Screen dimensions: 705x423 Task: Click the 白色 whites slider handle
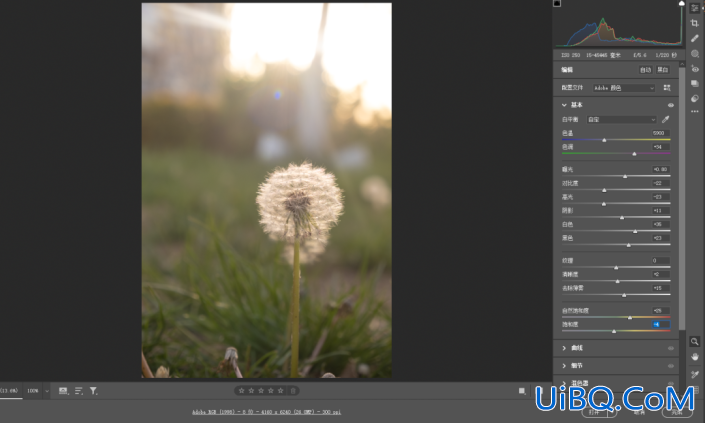(x=635, y=232)
